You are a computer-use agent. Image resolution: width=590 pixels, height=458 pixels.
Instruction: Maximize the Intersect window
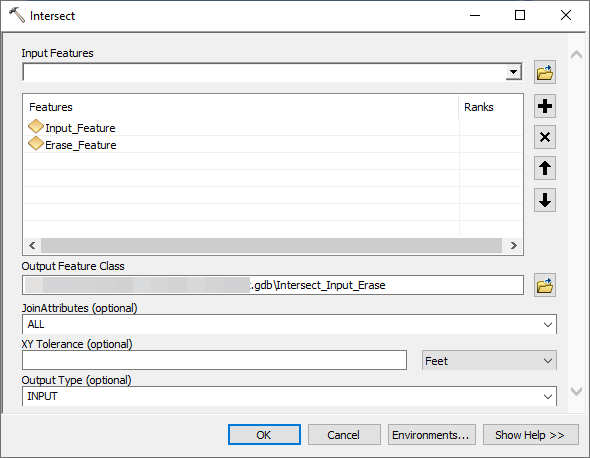point(520,15)
